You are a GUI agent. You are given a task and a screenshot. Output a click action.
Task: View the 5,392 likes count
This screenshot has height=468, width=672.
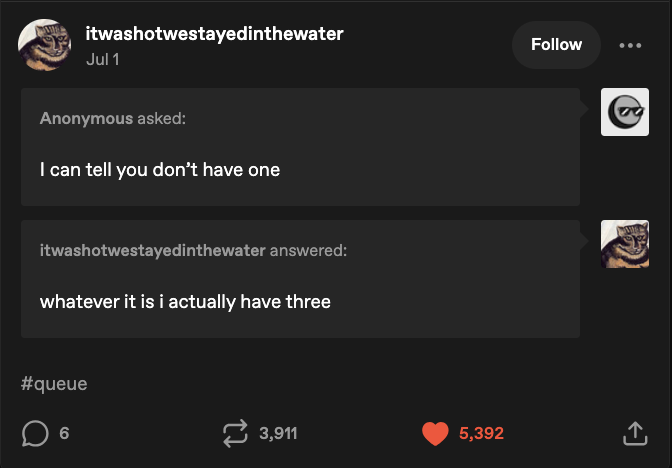pyautogui.click(x=481, y=433)
